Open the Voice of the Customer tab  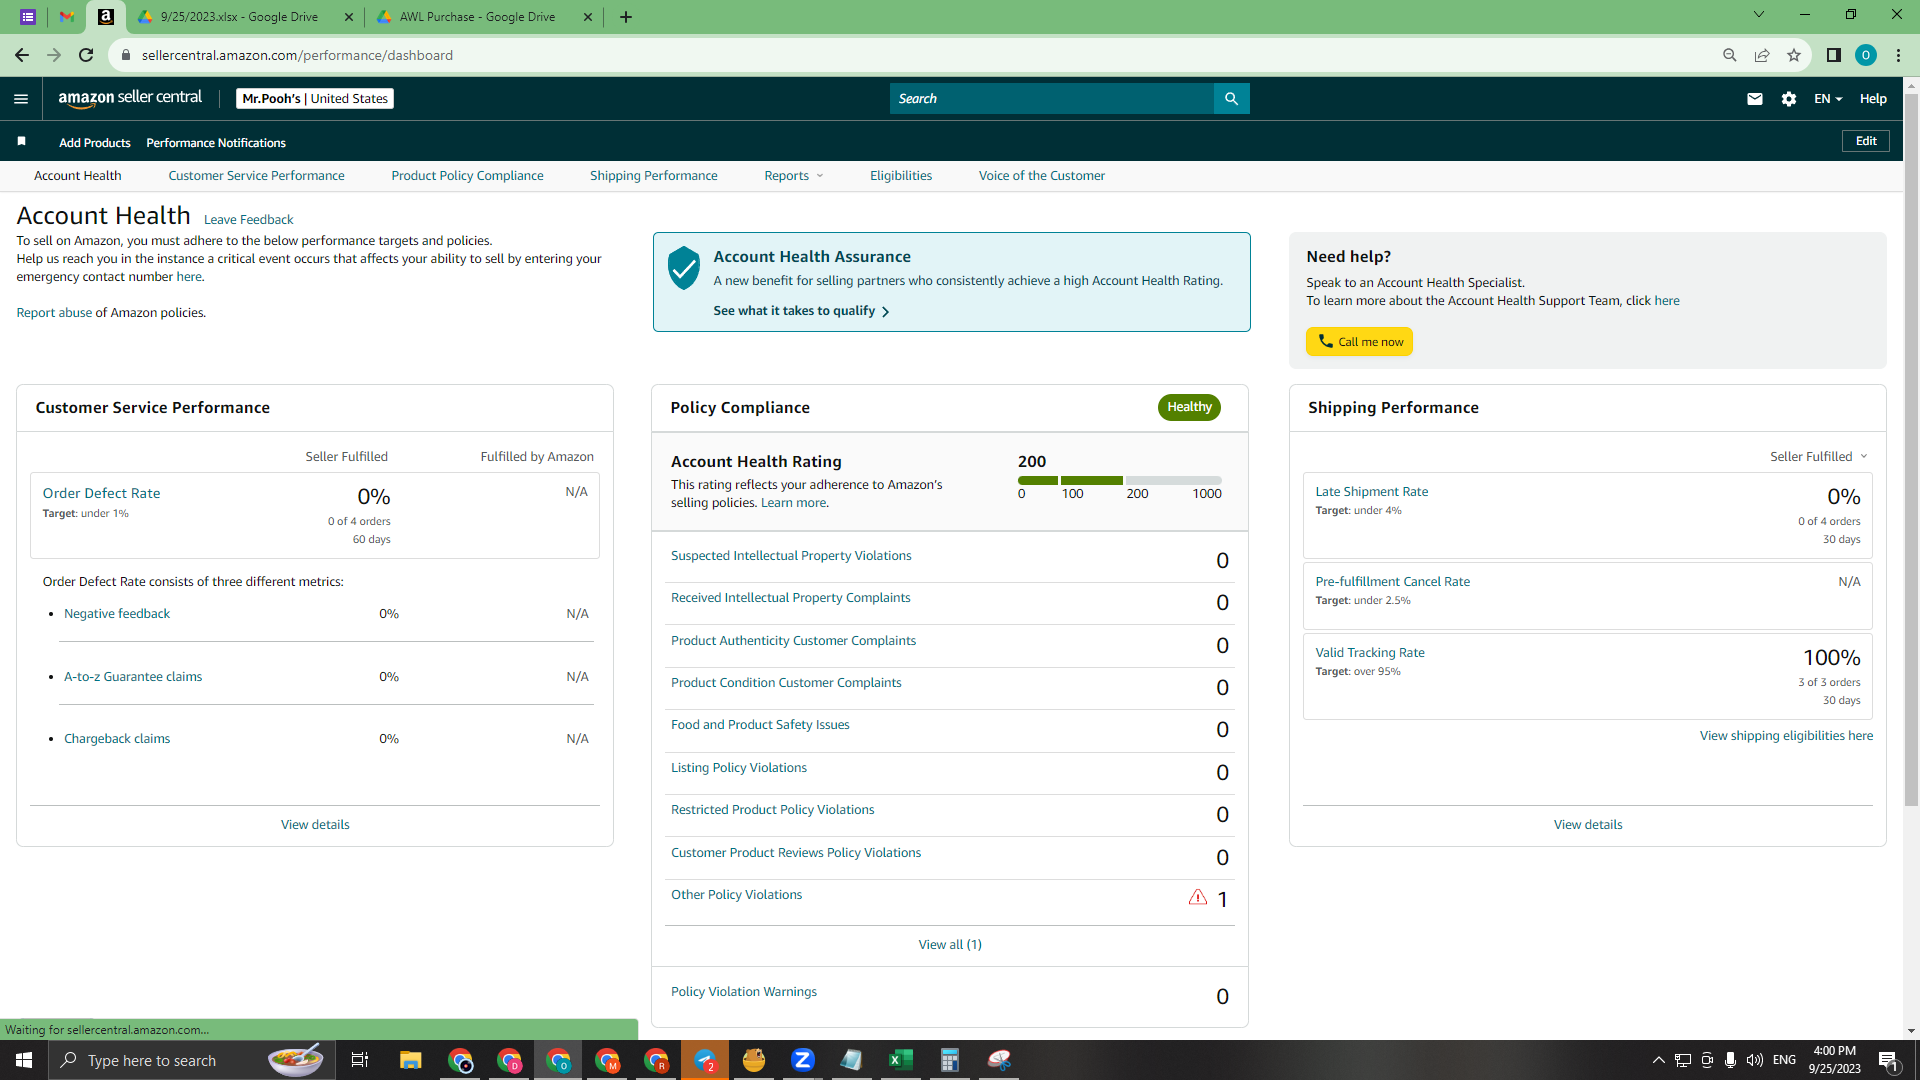1041,176
